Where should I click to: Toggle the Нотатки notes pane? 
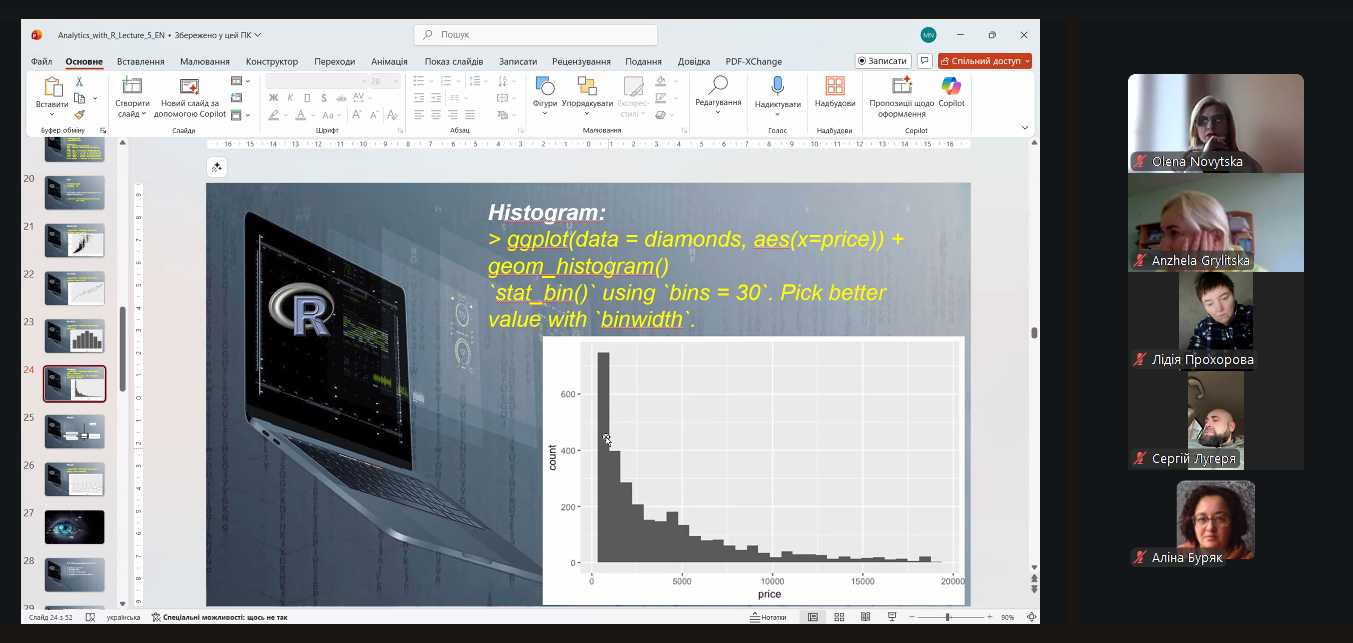[x=768, y=617]
